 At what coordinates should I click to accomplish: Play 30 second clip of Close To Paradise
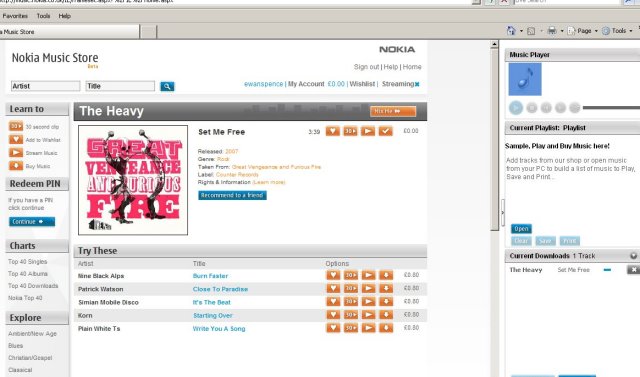[351, 288]
